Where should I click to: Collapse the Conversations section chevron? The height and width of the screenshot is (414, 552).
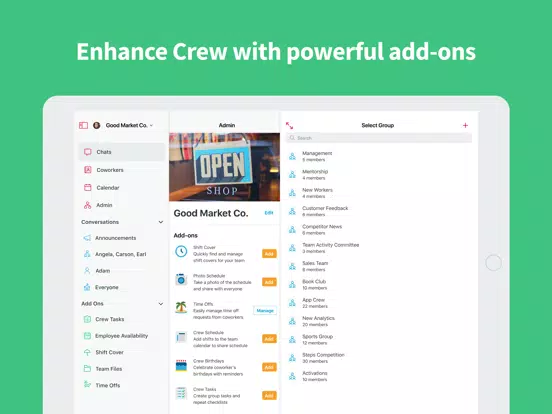coord(161,222)
